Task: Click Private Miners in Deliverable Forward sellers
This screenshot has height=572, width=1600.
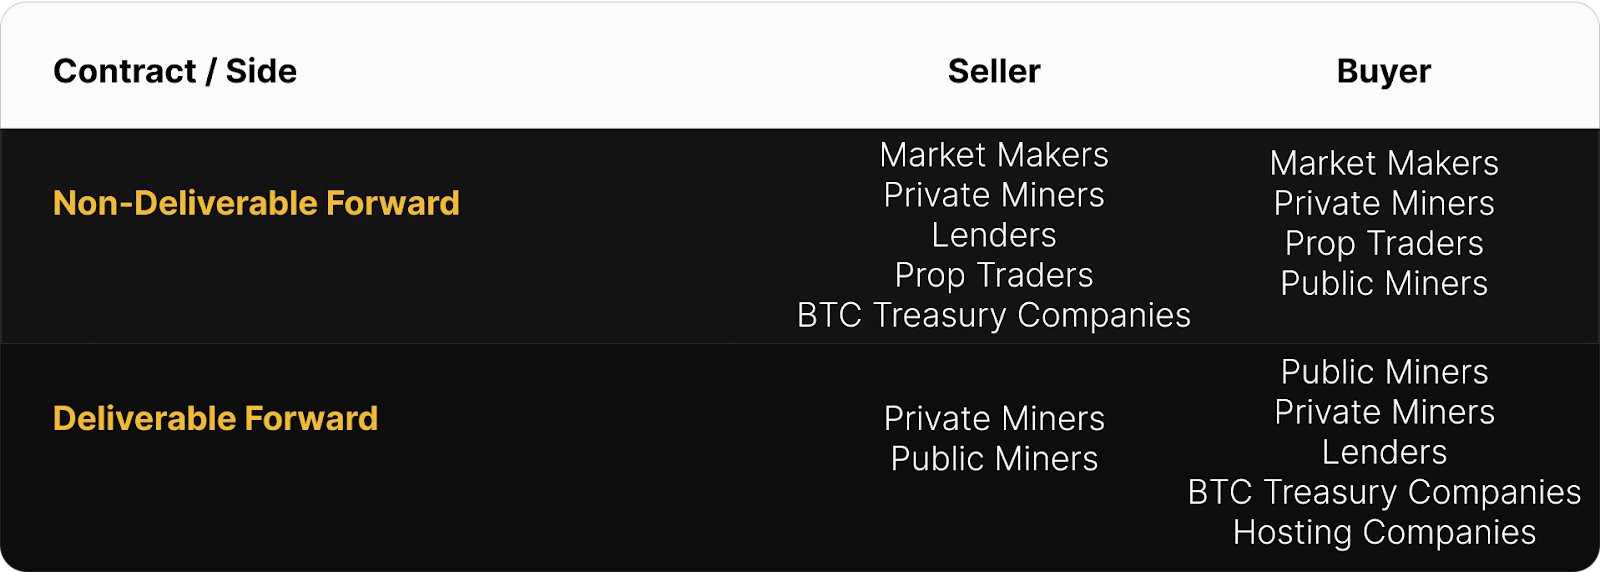Action: [x=994, y=418]
